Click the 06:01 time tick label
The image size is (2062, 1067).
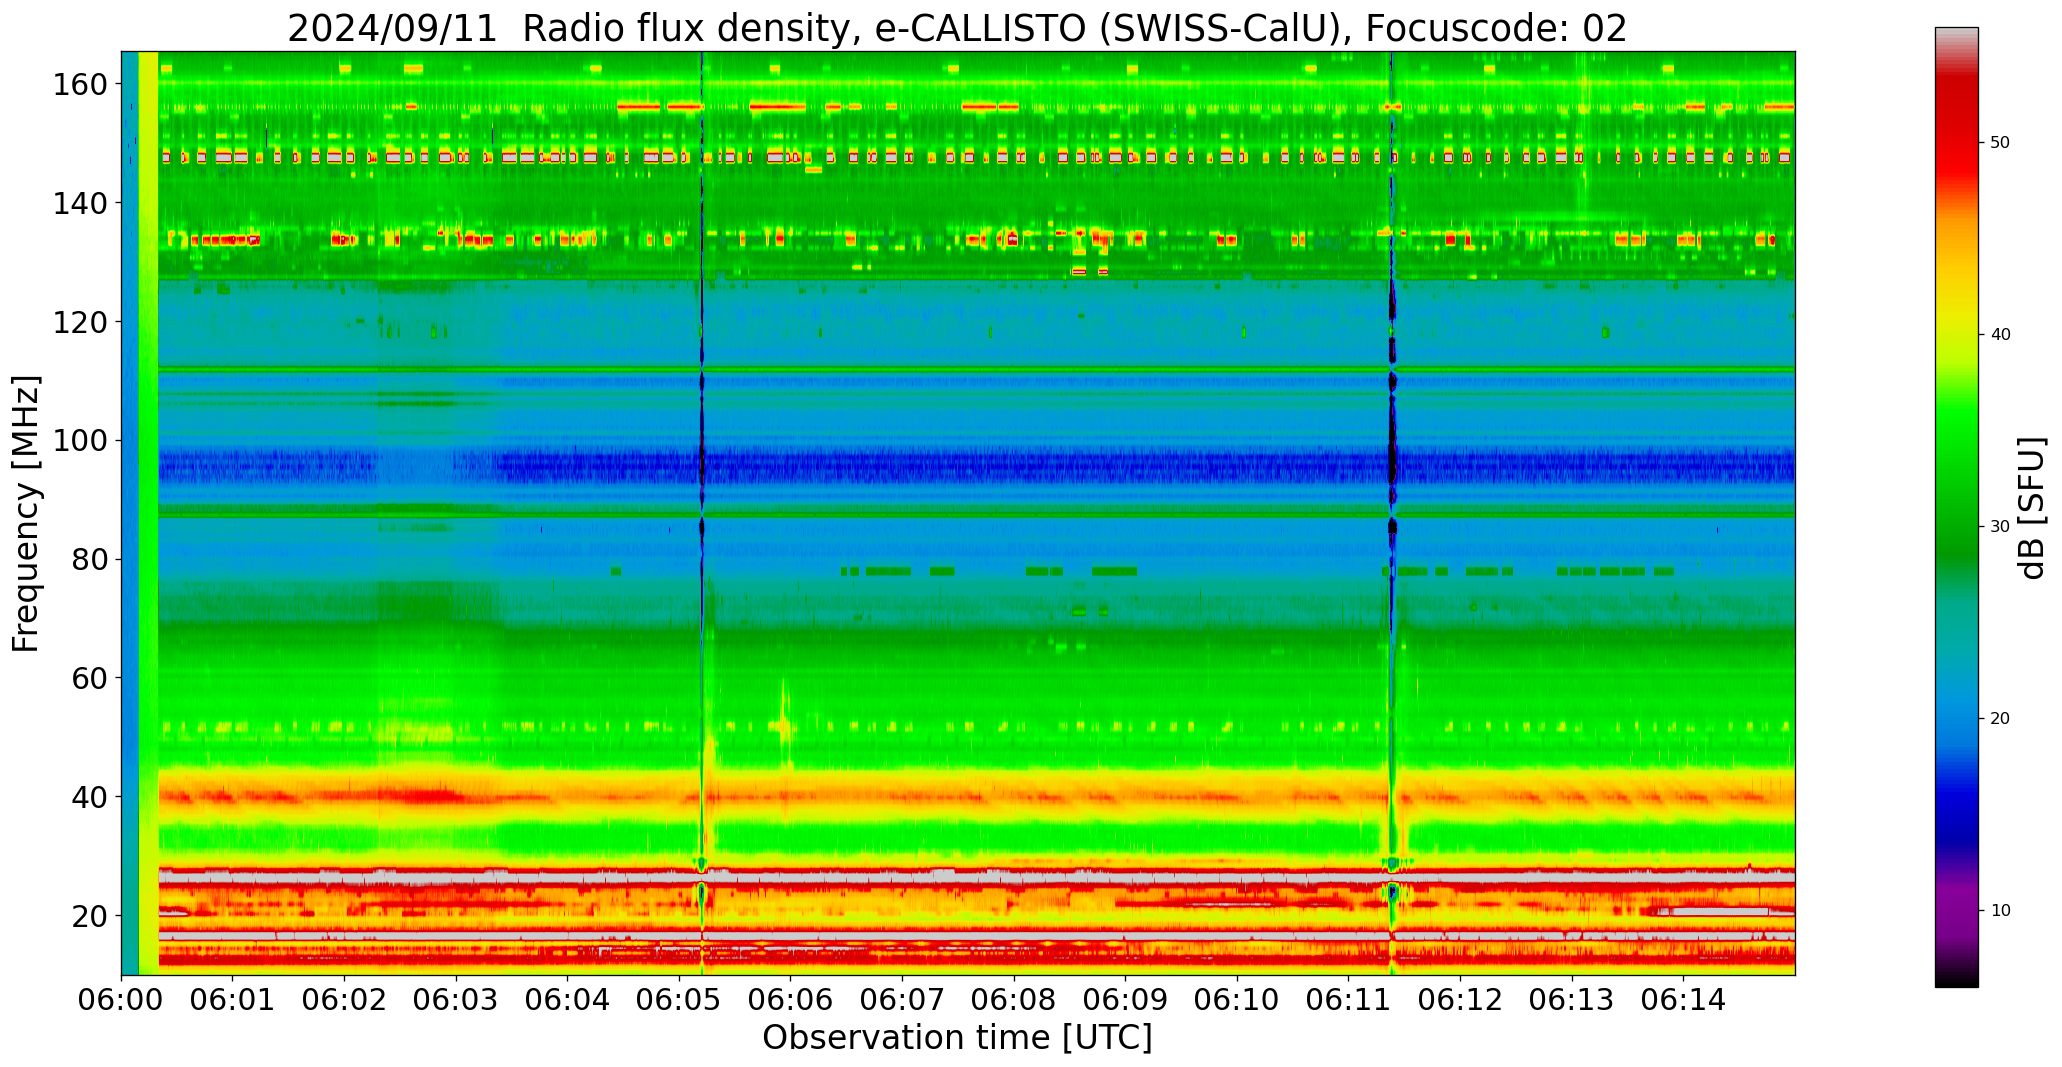(x=233, y=999)
